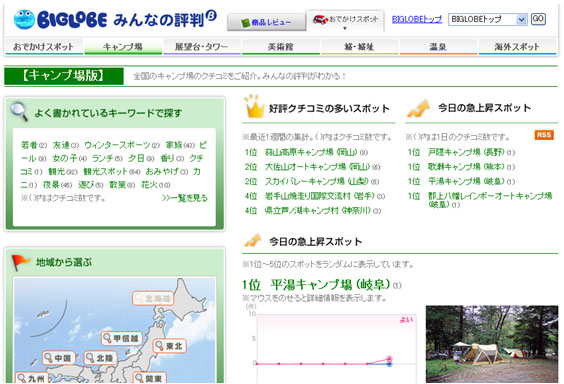The image size is (564, 384).
Task: Select the 温泉 category tab
Action: point(438,47)
